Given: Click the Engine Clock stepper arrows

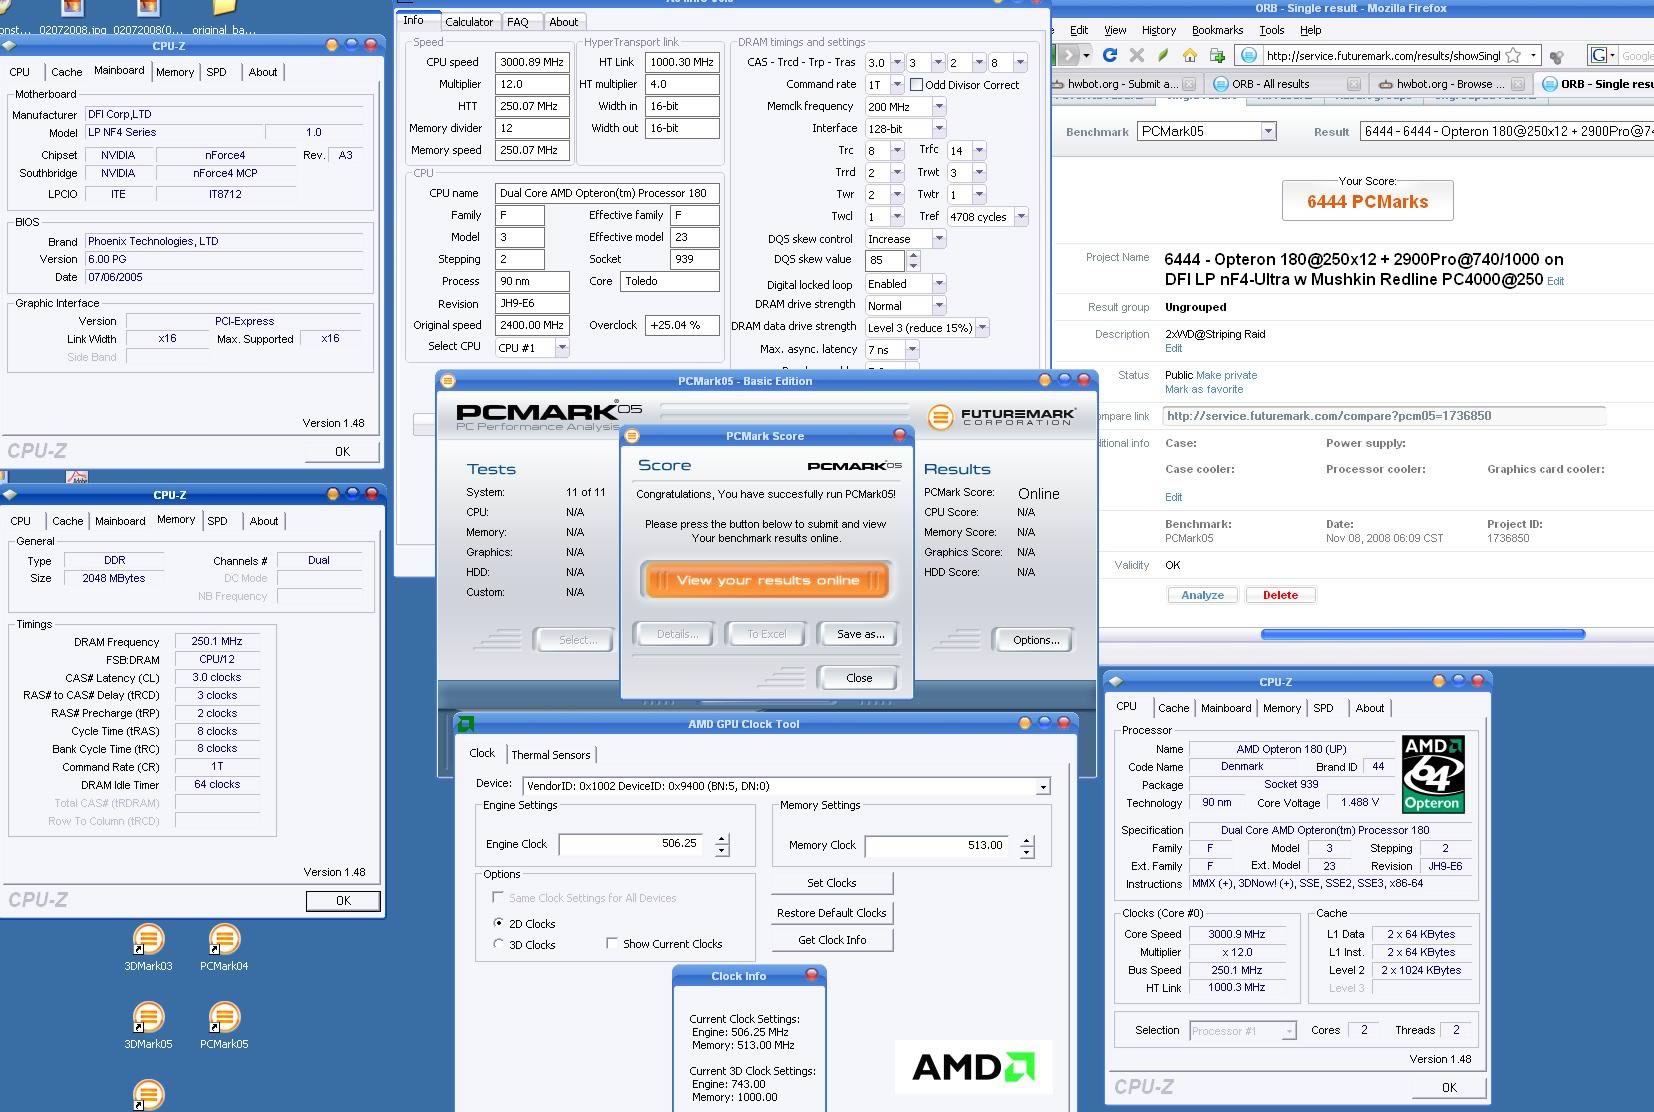Looking at the screenshot, I should point(722,845).
